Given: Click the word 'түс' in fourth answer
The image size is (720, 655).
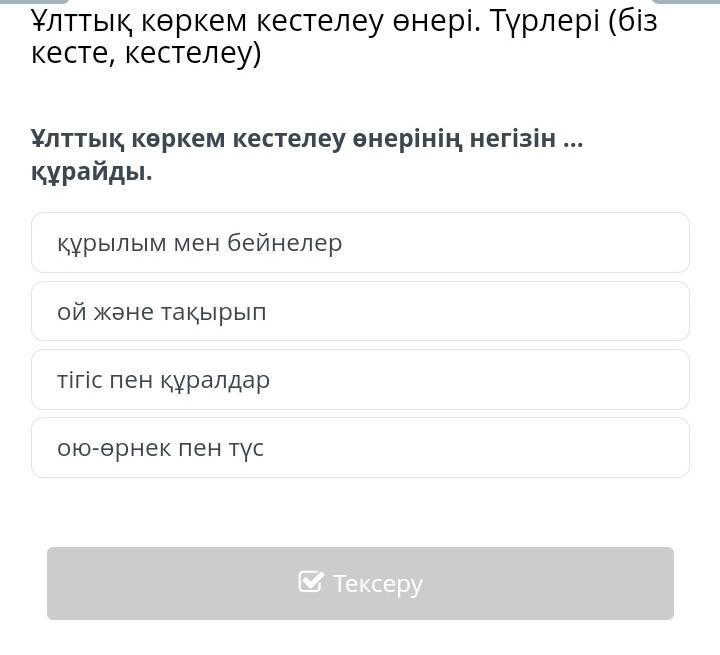Looking at the screenshot, I should point(245,448).
